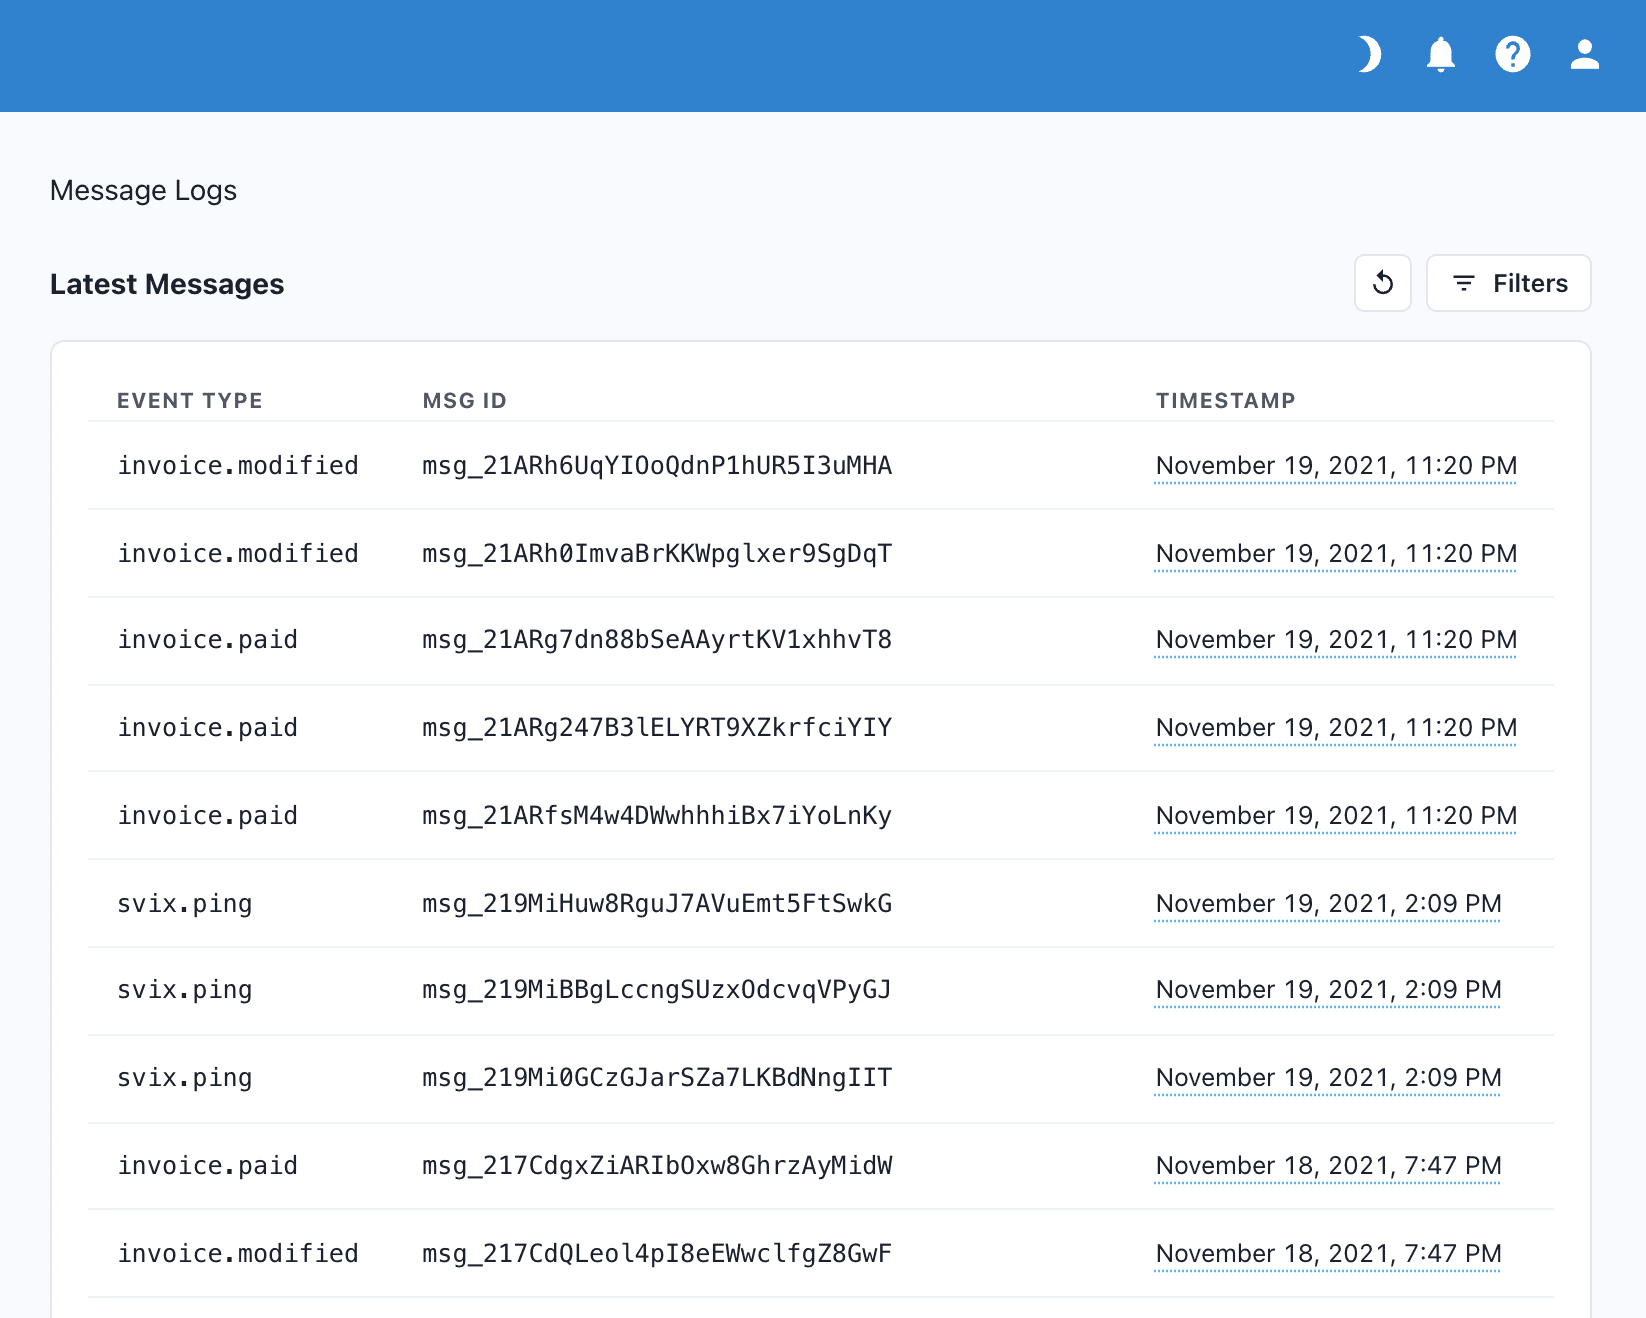Refresh the message list
The height and width of the screenshot is (1318, 1646).
[1383, 283]
